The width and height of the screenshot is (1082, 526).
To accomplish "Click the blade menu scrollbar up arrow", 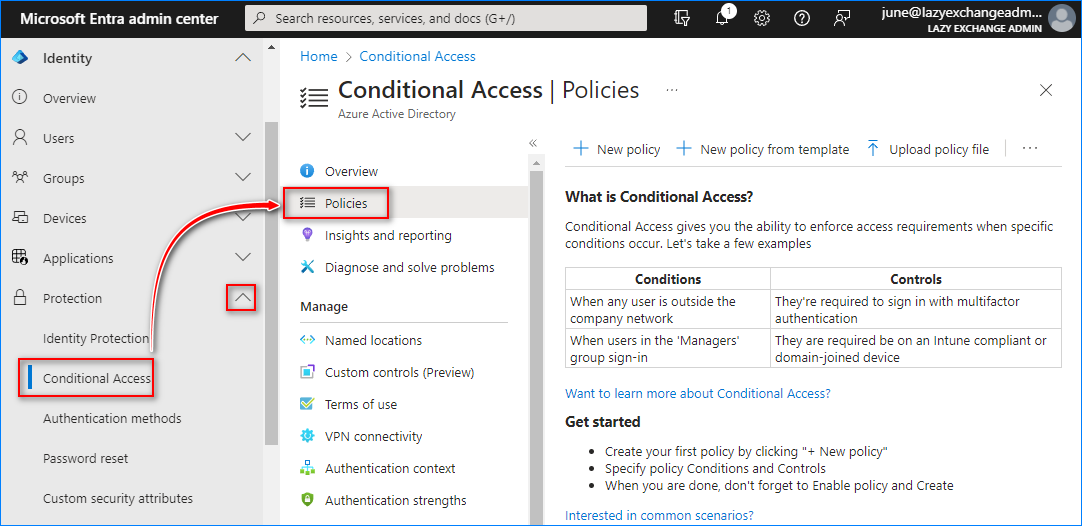I will coord(535,162).
